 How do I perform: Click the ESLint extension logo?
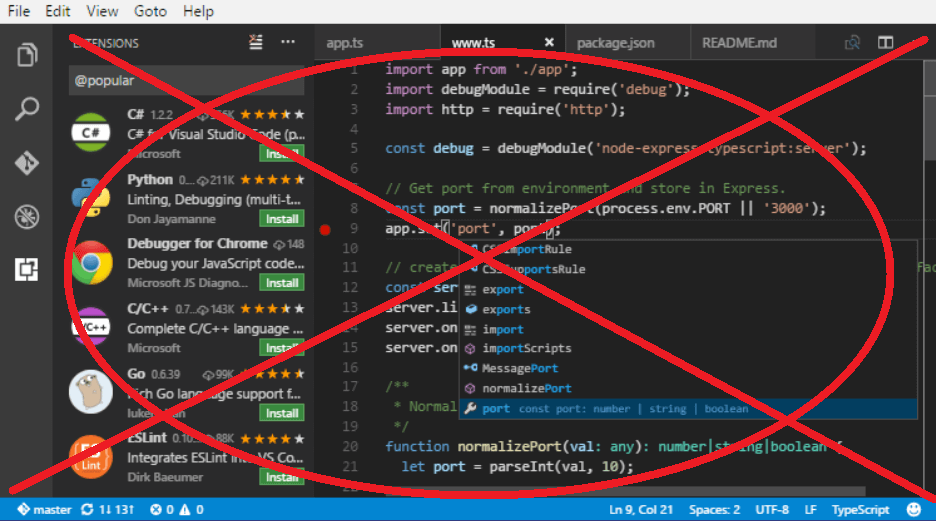coord(91,457)
